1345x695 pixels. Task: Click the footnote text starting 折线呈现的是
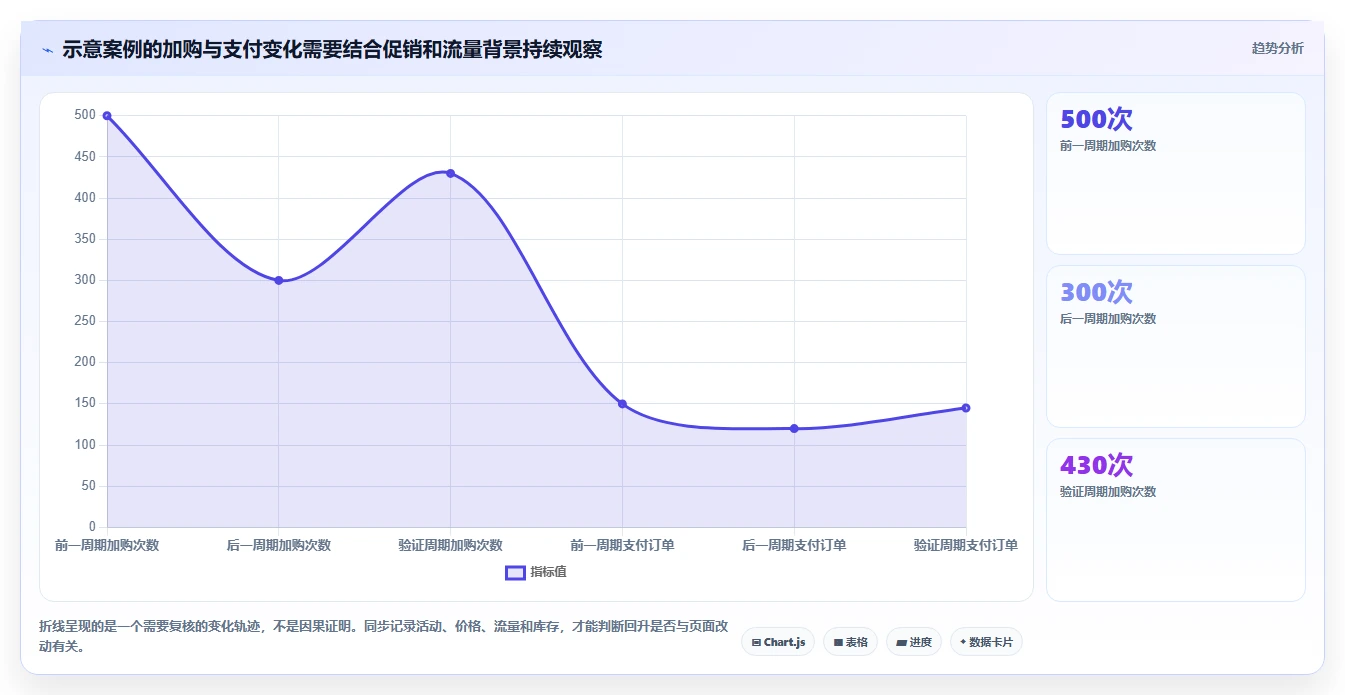(x=384, y=636)
